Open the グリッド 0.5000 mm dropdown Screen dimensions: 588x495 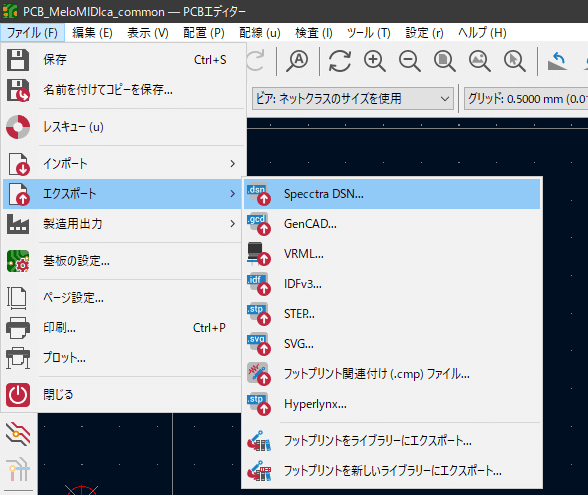tap(526, 99)
